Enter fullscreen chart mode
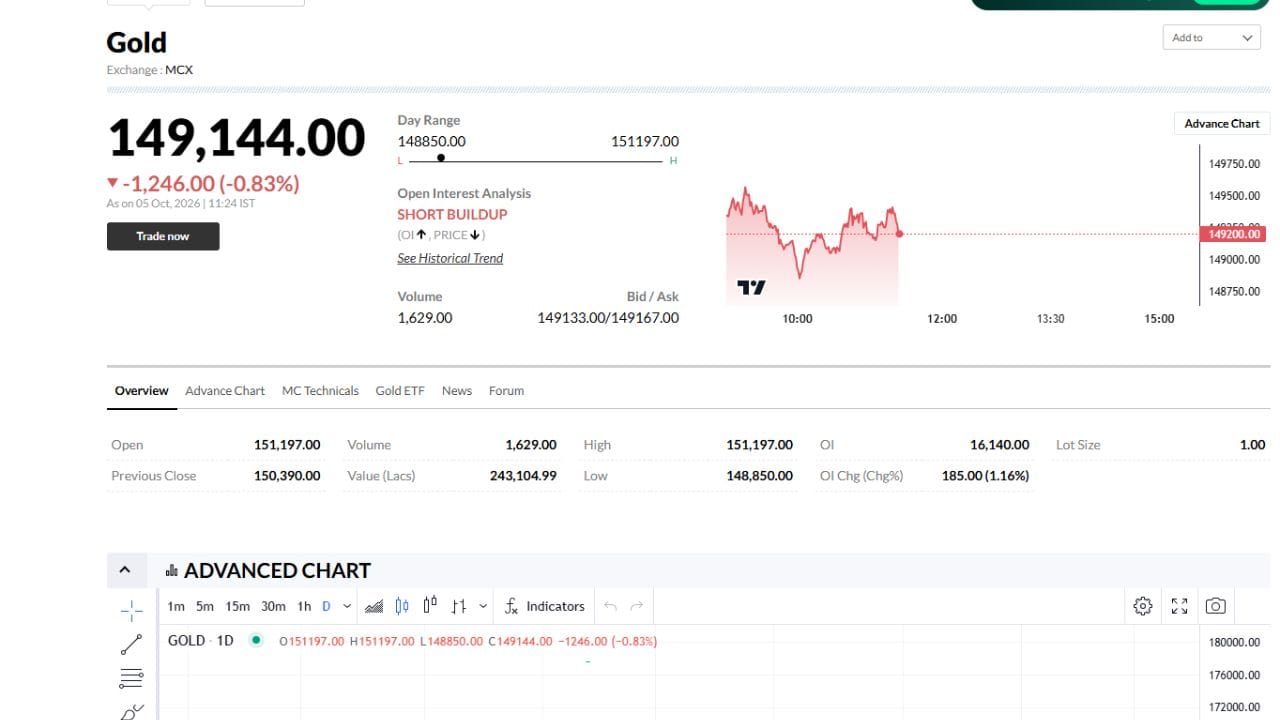This screenshot has width=1280, height=720. coord(1179,606)
